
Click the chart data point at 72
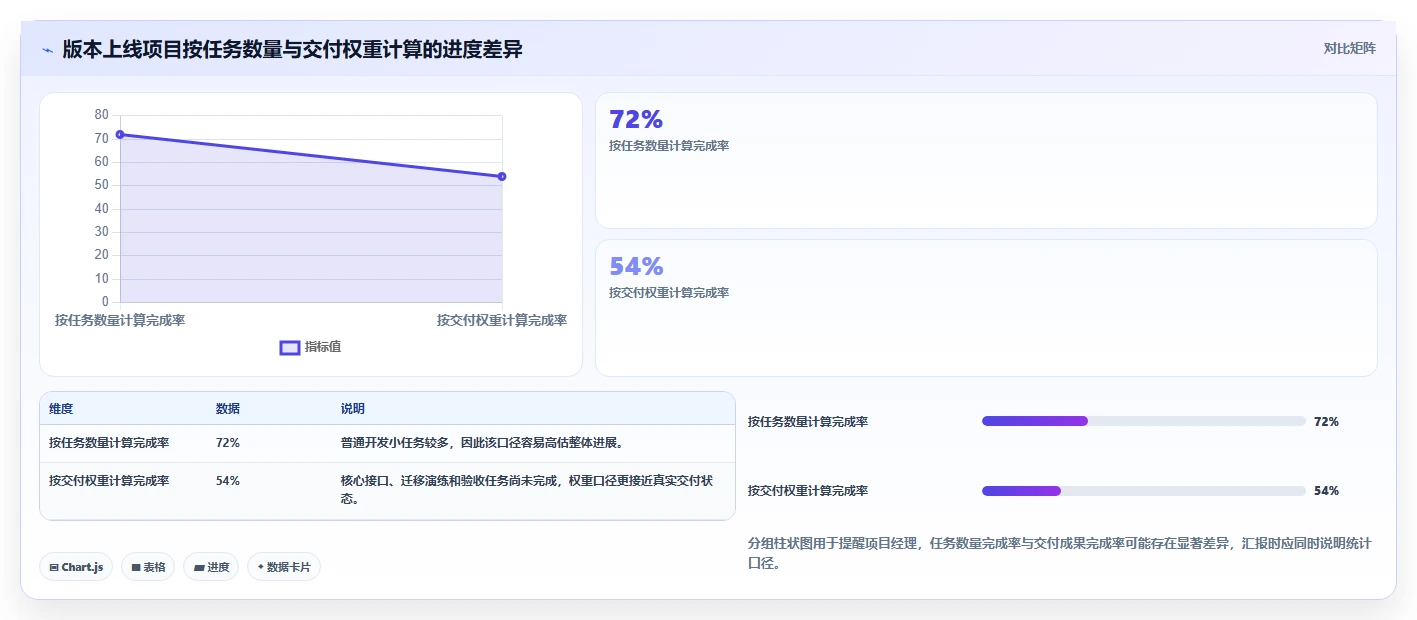120,134
